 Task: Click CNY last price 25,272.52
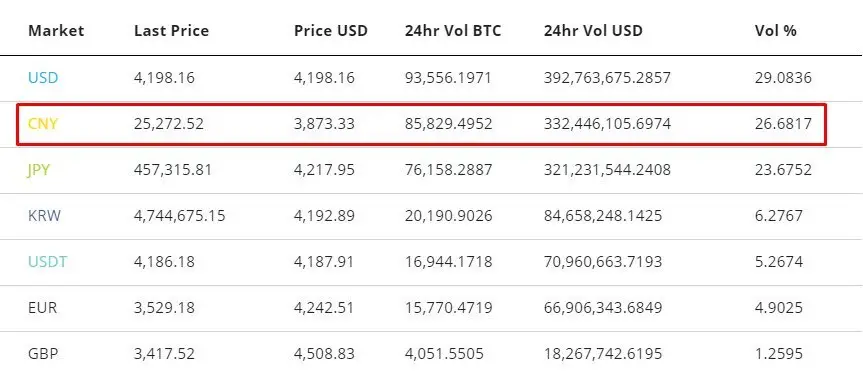(x=168, y=124)
